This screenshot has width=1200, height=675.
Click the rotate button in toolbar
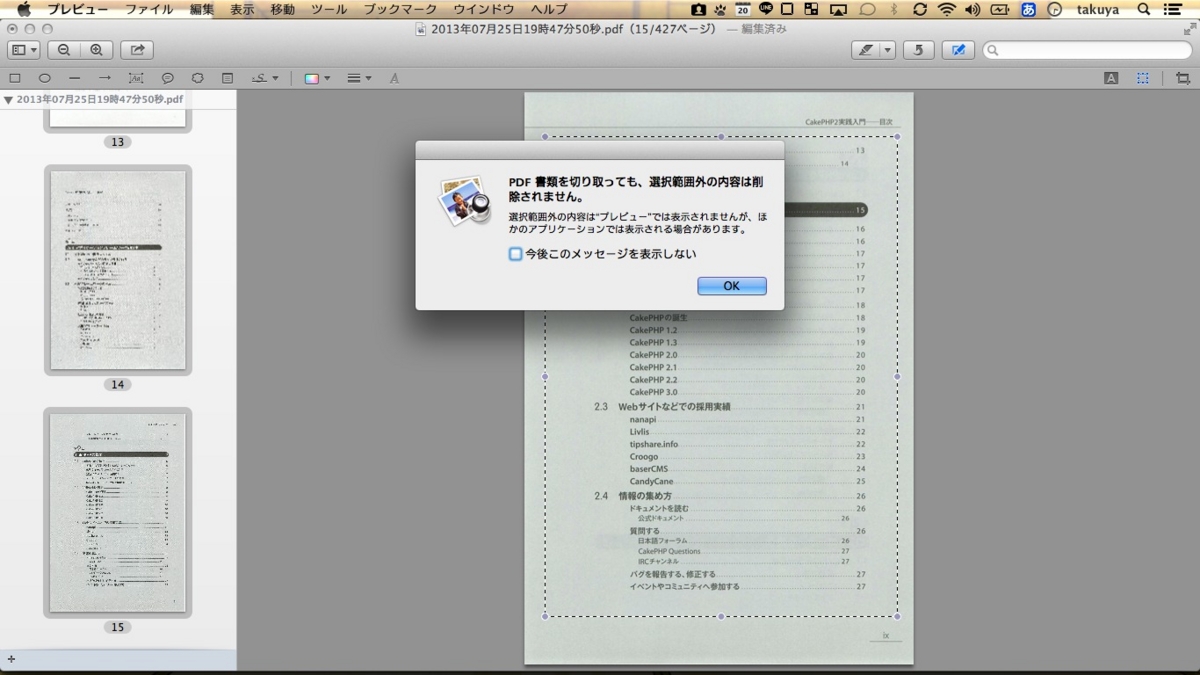click(919, 50)
